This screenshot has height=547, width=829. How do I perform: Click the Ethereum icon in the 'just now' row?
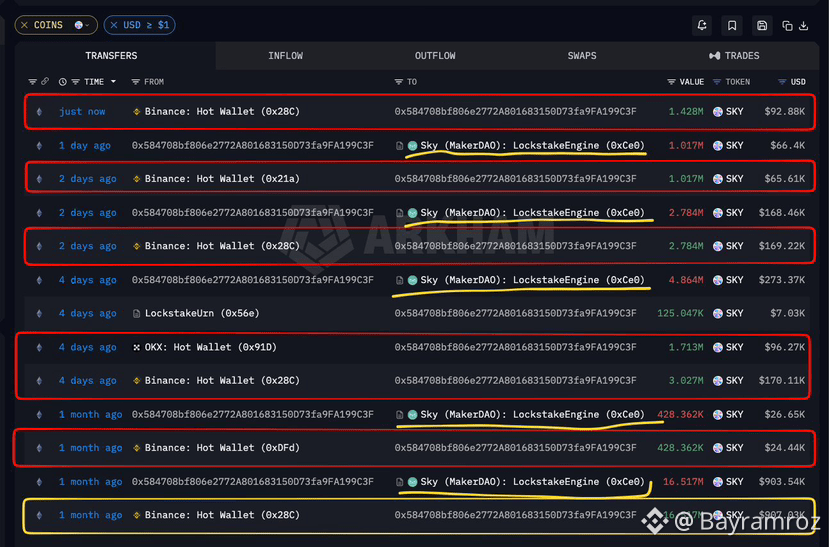pyautogui.click(x=39, y=112)
